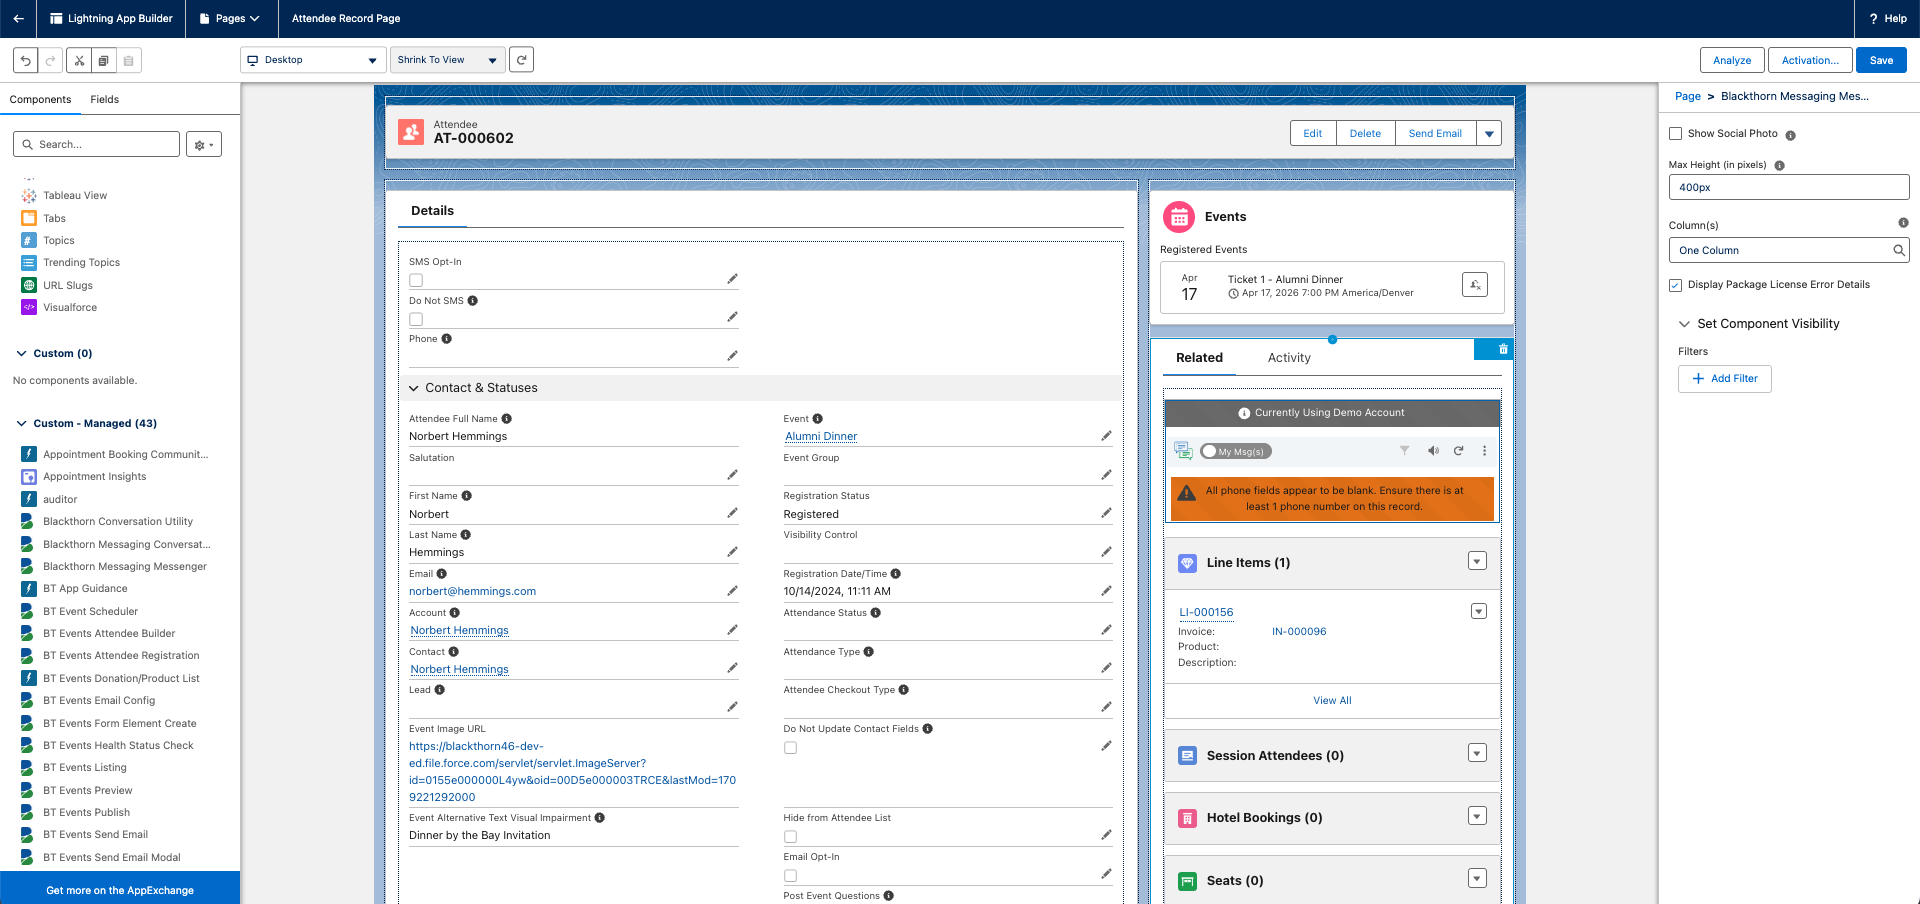
Task: Toggle the My Msg(s) switch
Action: 1236,451
